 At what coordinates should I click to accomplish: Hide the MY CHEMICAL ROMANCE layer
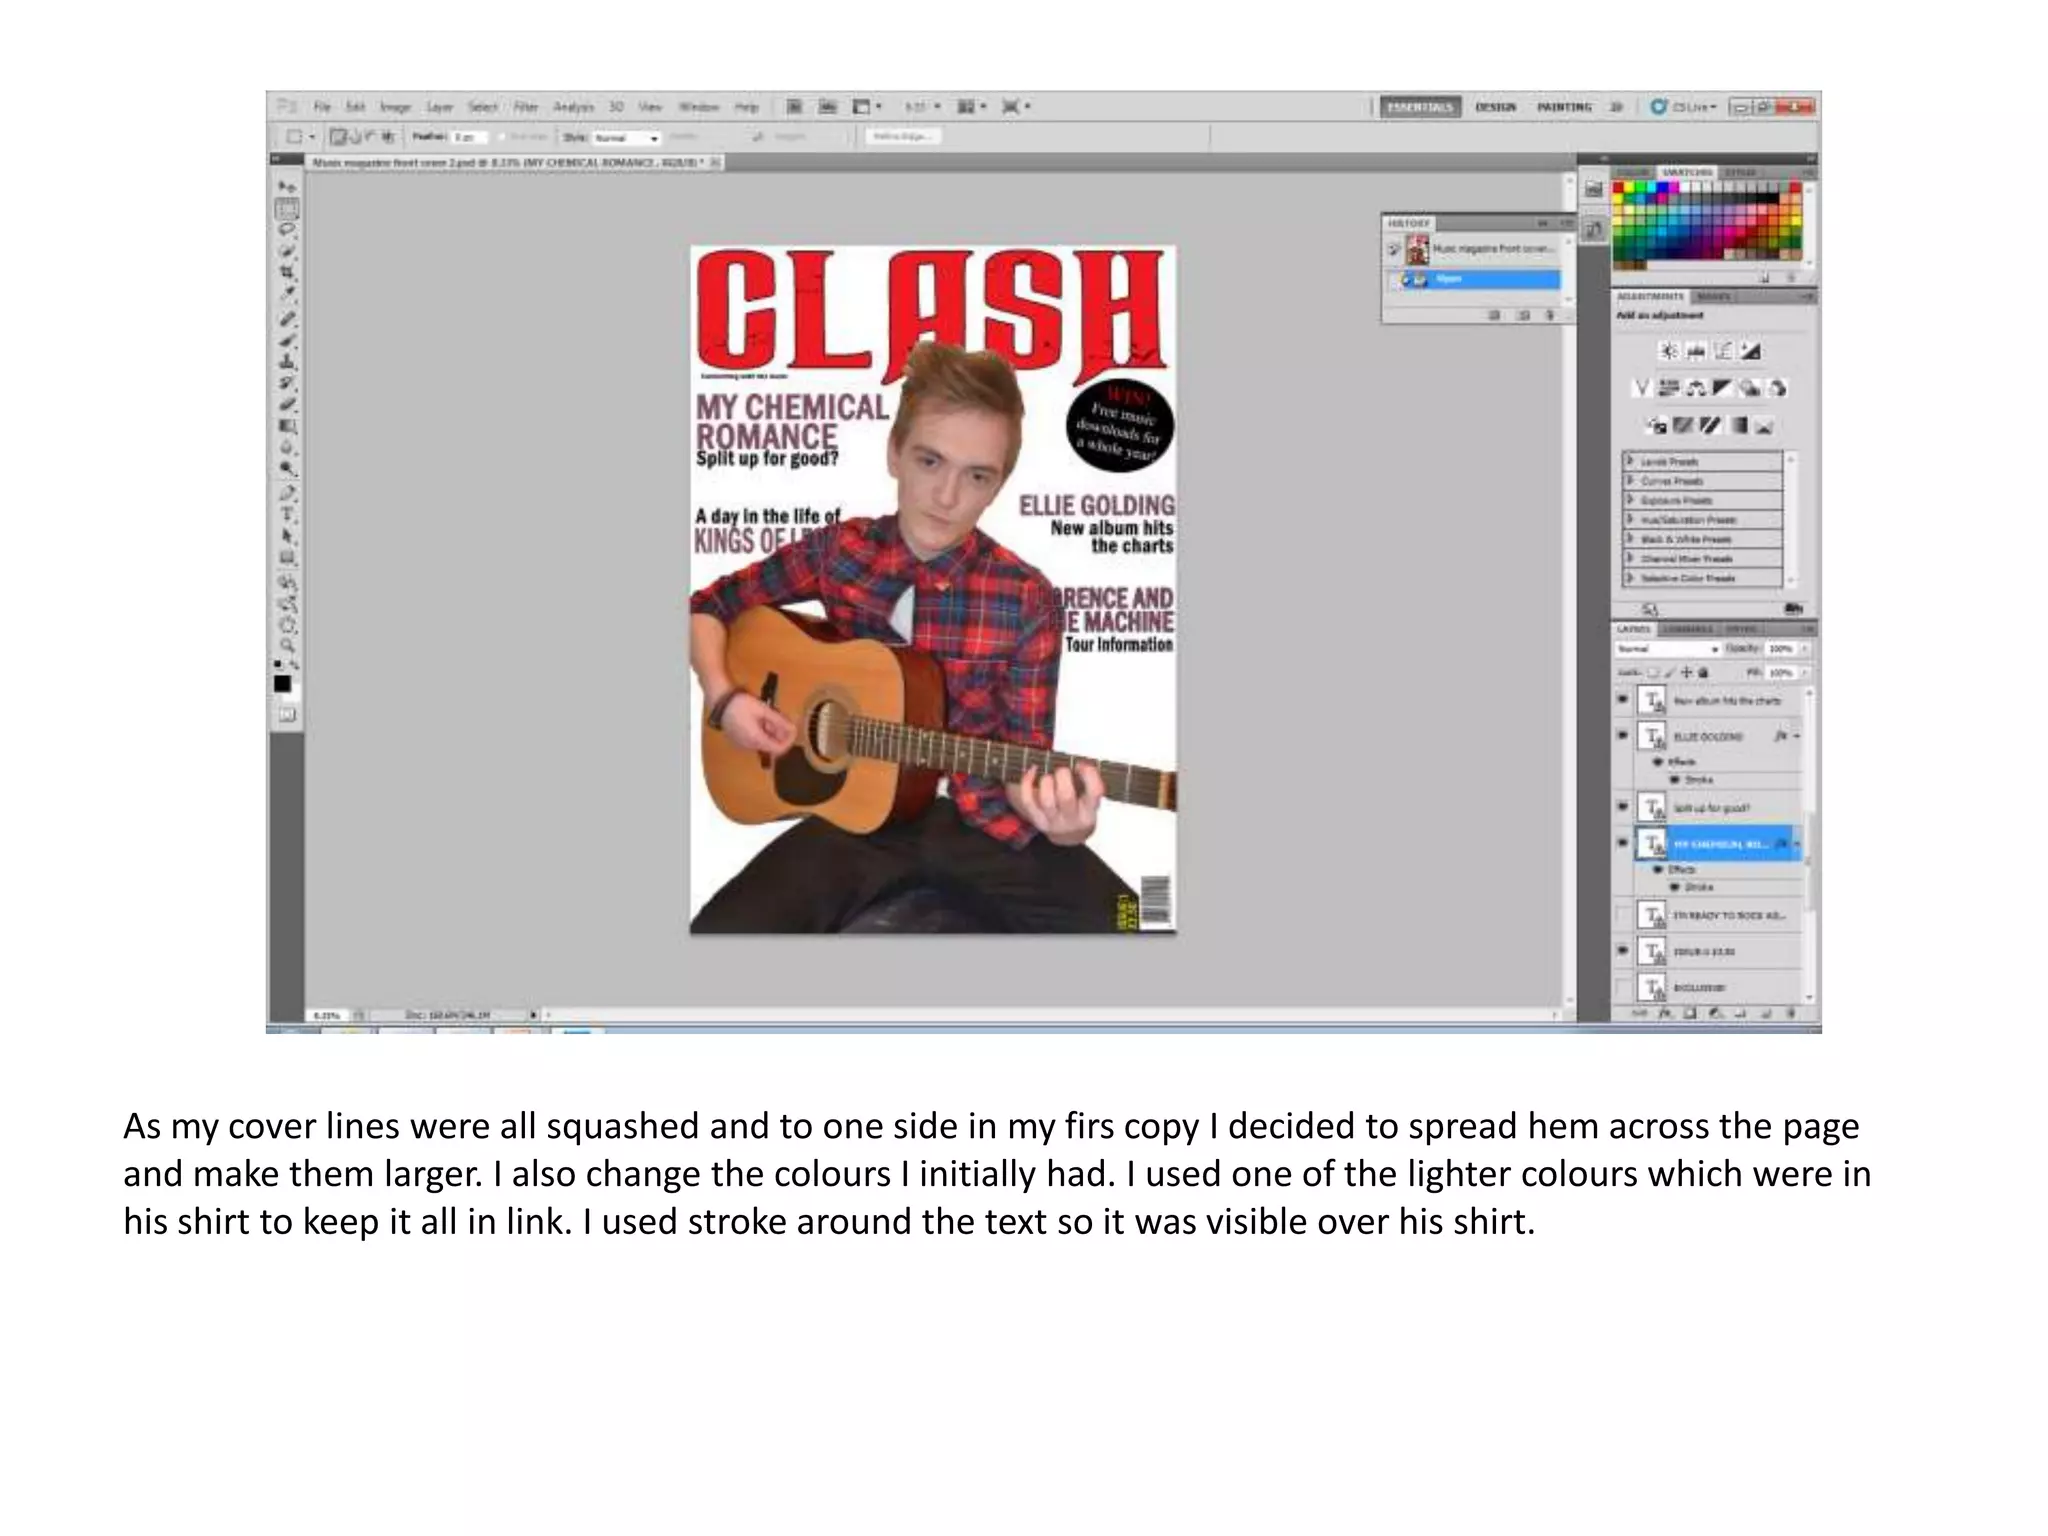point(1622,843)
